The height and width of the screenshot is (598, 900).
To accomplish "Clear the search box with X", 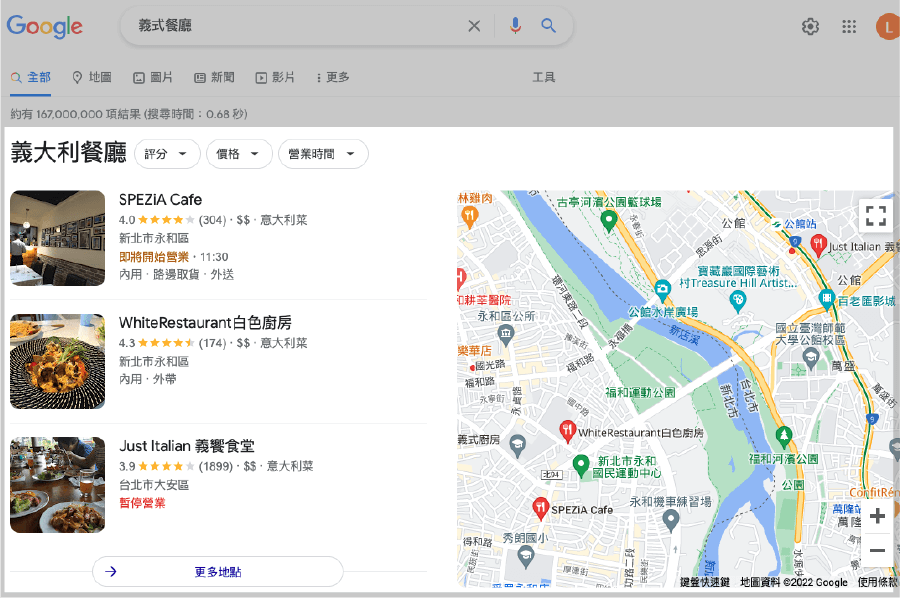I will click(x=474, y=26).
